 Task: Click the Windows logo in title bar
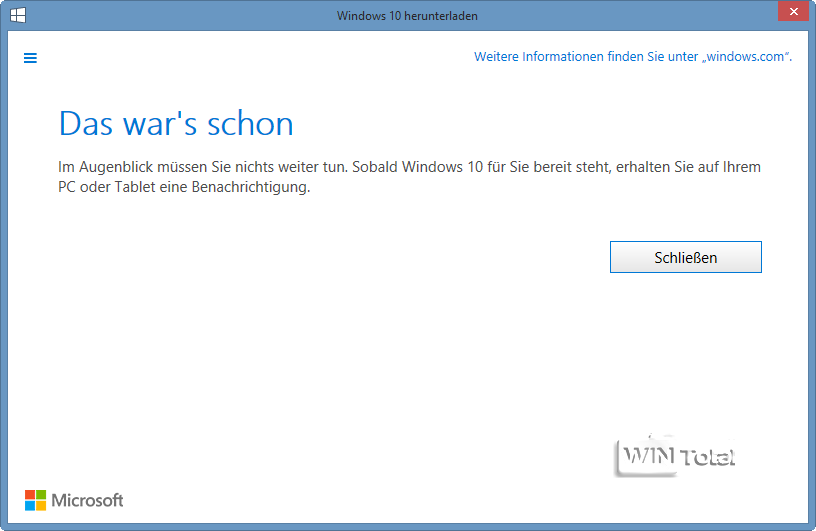pos(18,15)
